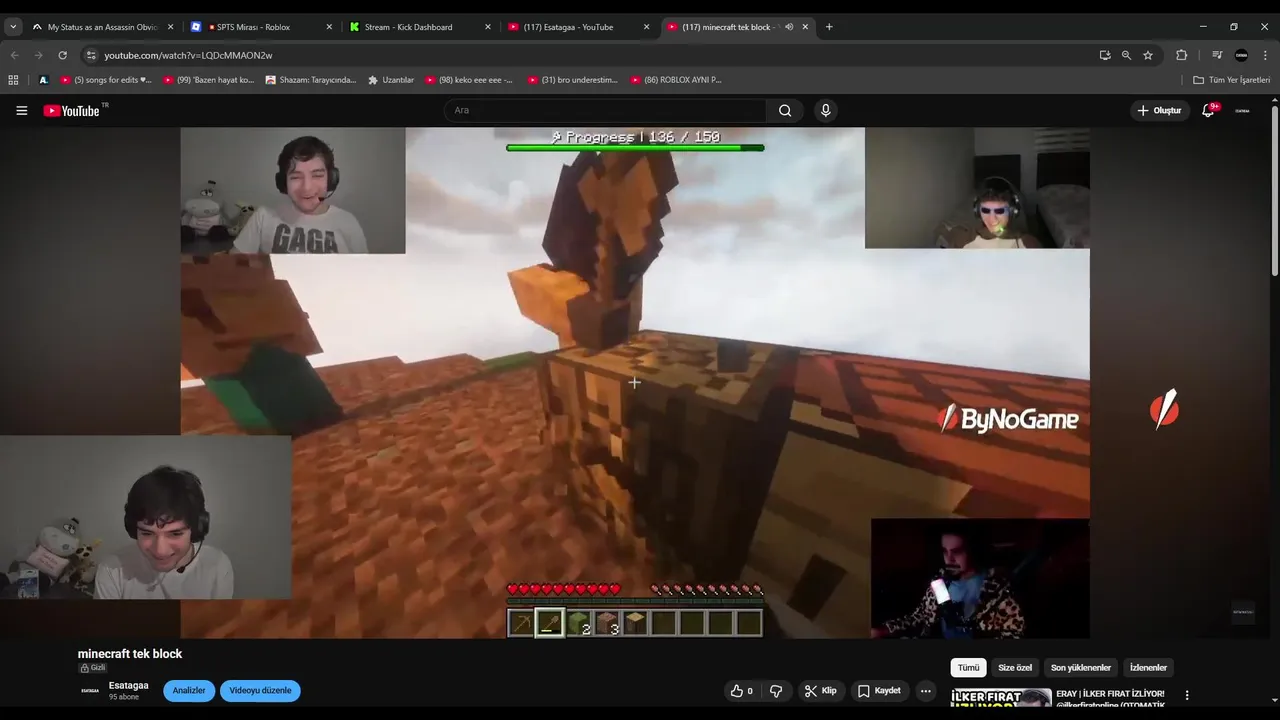This screenshot has height=720, width=1280.
Task: Select the Size özel filter chip
Action: [1015, 668]
